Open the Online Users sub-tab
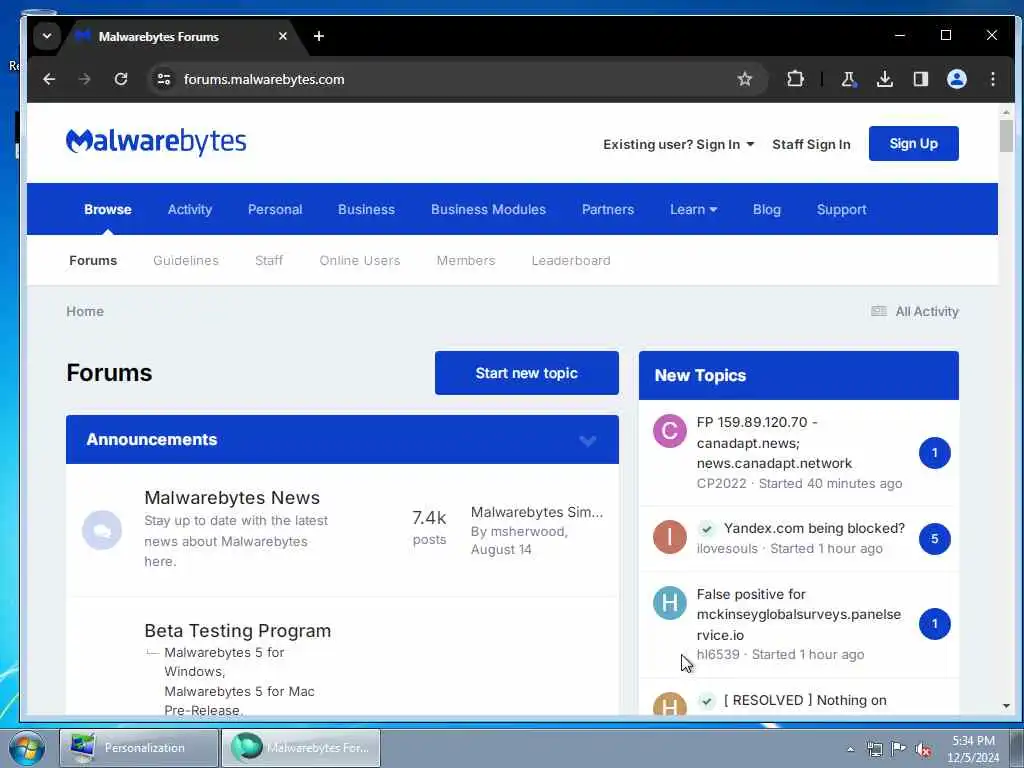Viewport: 1024px width, 768px height. [360, 260]
